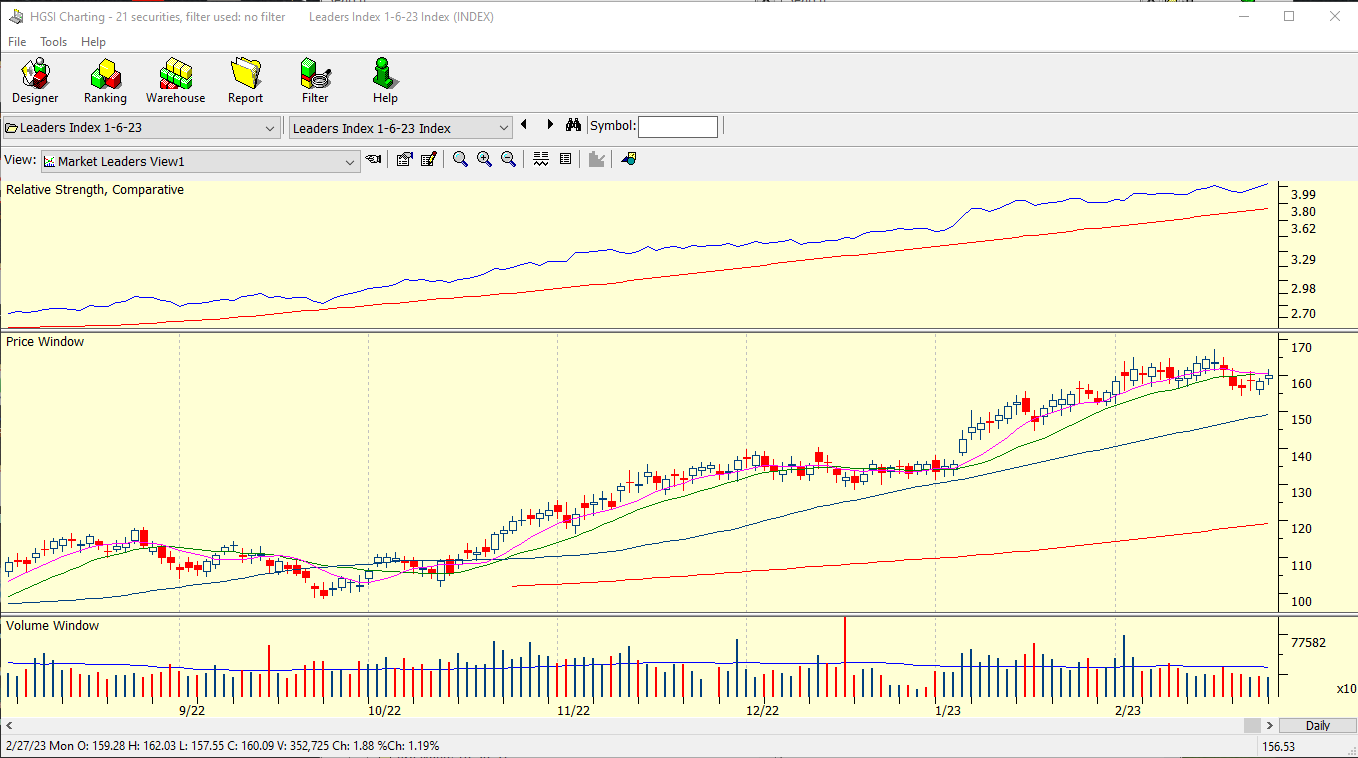
Task: Click the pointing hand icon beside View dropdown
Action: coord(373,159)
